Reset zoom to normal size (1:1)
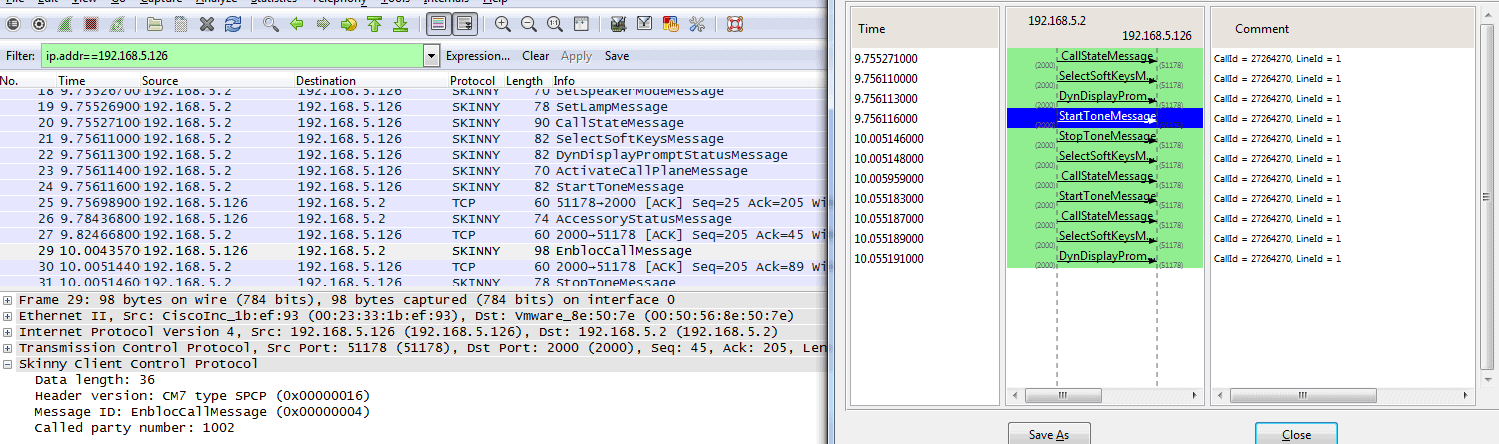The height and width of the screenshot is (444, 1499). tap(553, 23)
